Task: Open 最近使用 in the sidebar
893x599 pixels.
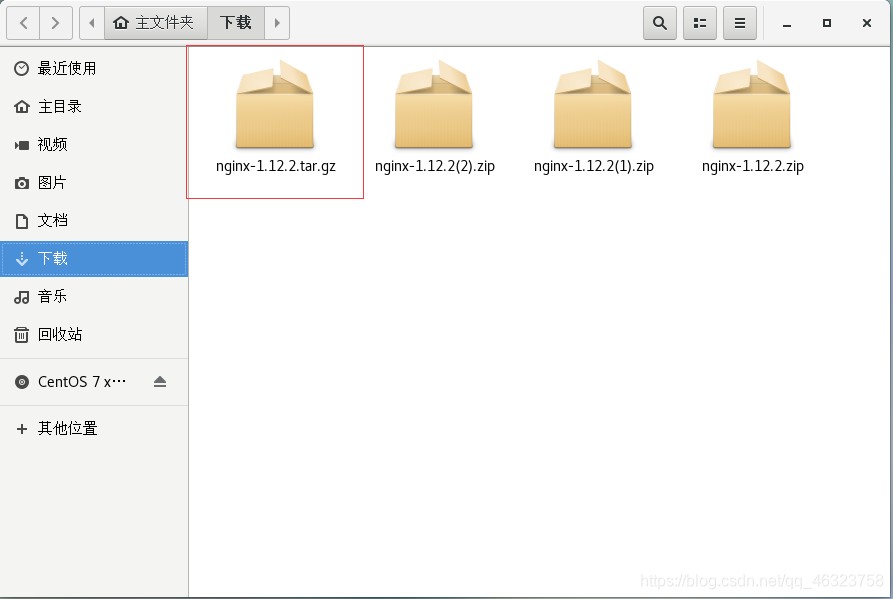Action: 94,68
